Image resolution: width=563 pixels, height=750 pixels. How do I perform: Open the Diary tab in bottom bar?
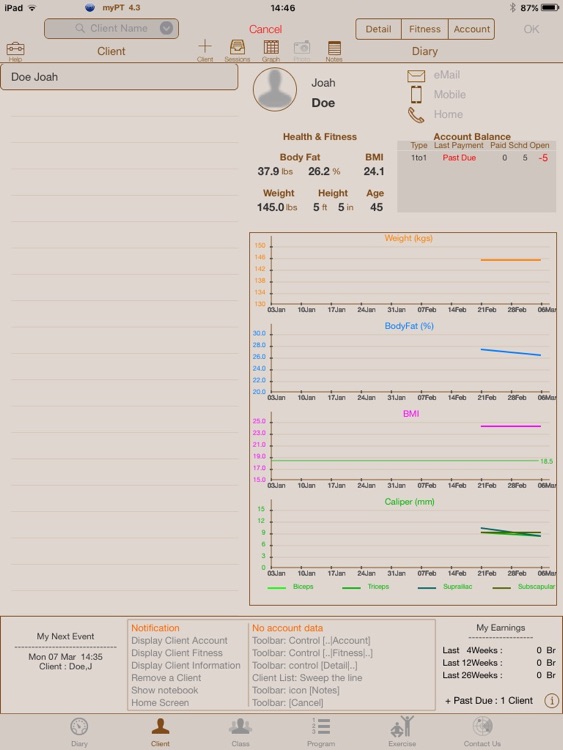[79, 732]
